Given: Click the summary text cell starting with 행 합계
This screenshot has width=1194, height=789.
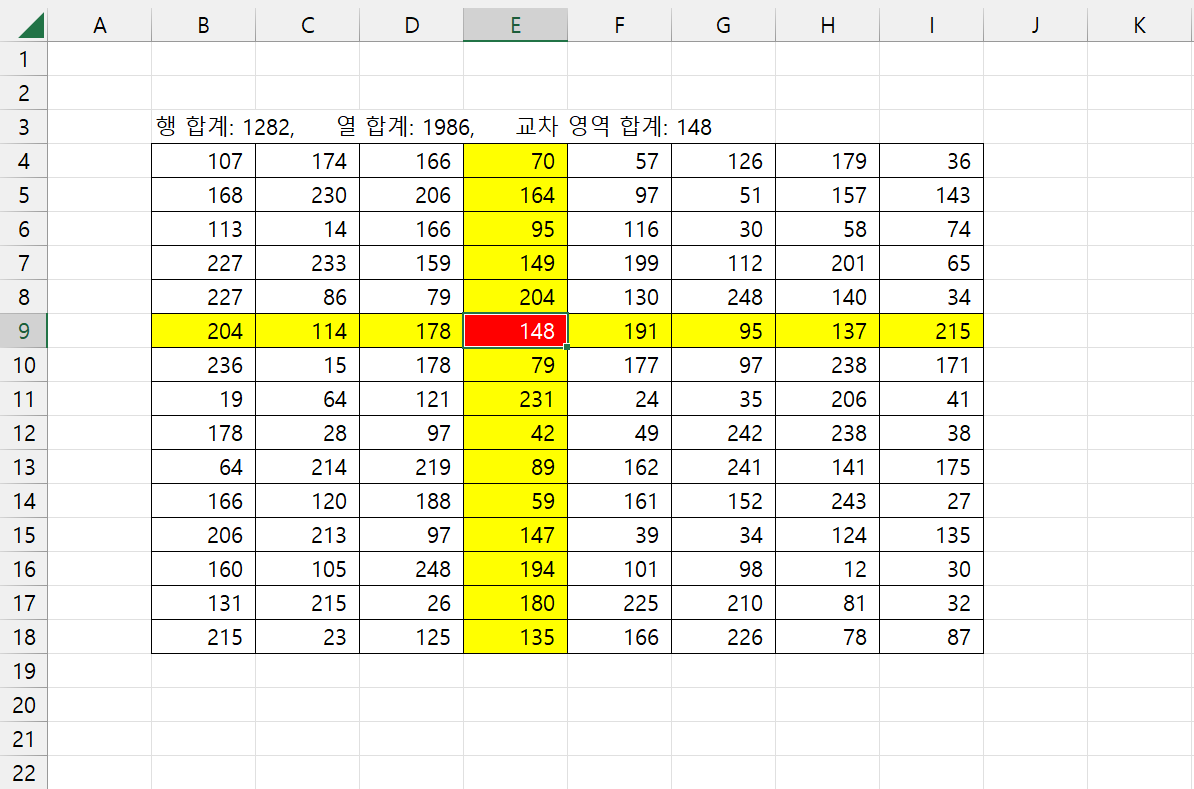Looking at the screenshot, I should pyautogui.click(x=225, y=127).
